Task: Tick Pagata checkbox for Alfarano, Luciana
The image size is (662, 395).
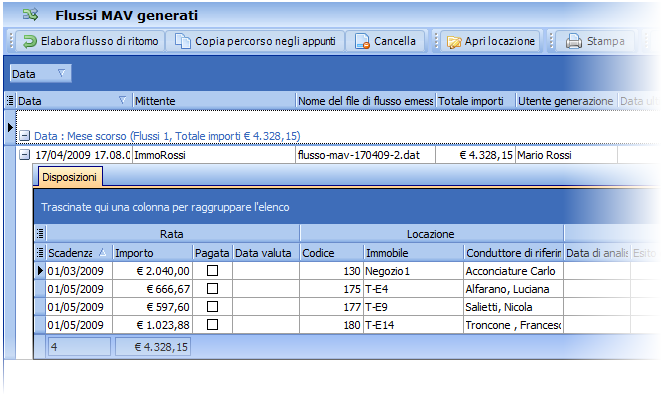Action: (x=212, y=289)
